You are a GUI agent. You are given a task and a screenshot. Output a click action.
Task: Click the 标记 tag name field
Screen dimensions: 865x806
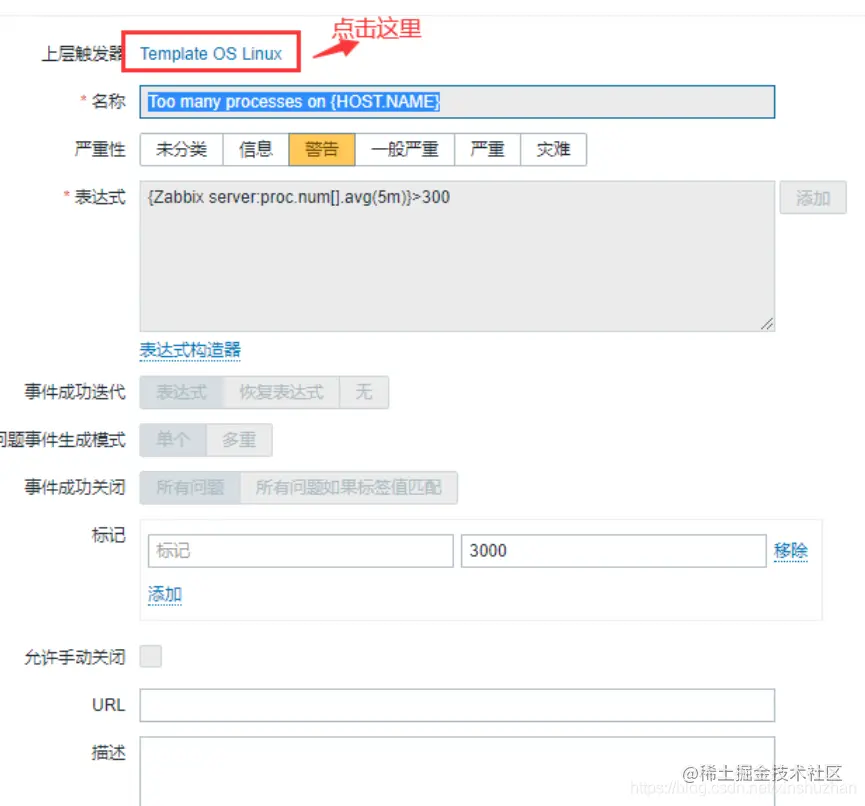301,551
